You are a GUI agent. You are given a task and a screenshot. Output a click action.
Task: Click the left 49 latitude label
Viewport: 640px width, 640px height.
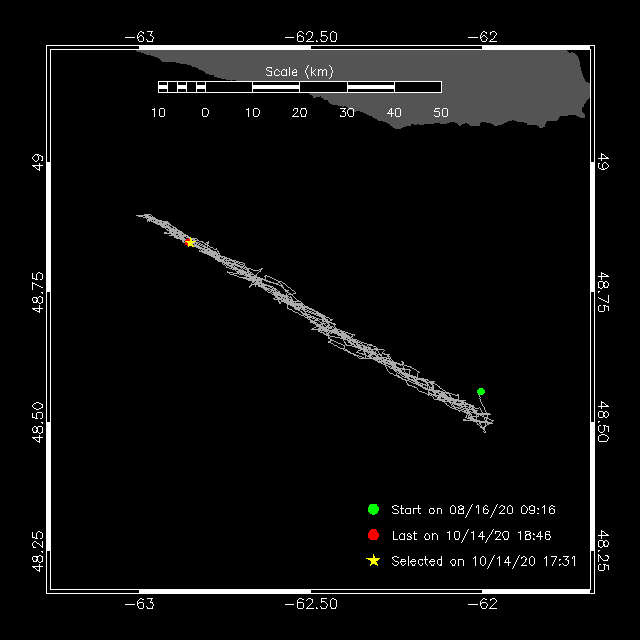(38, 162)
